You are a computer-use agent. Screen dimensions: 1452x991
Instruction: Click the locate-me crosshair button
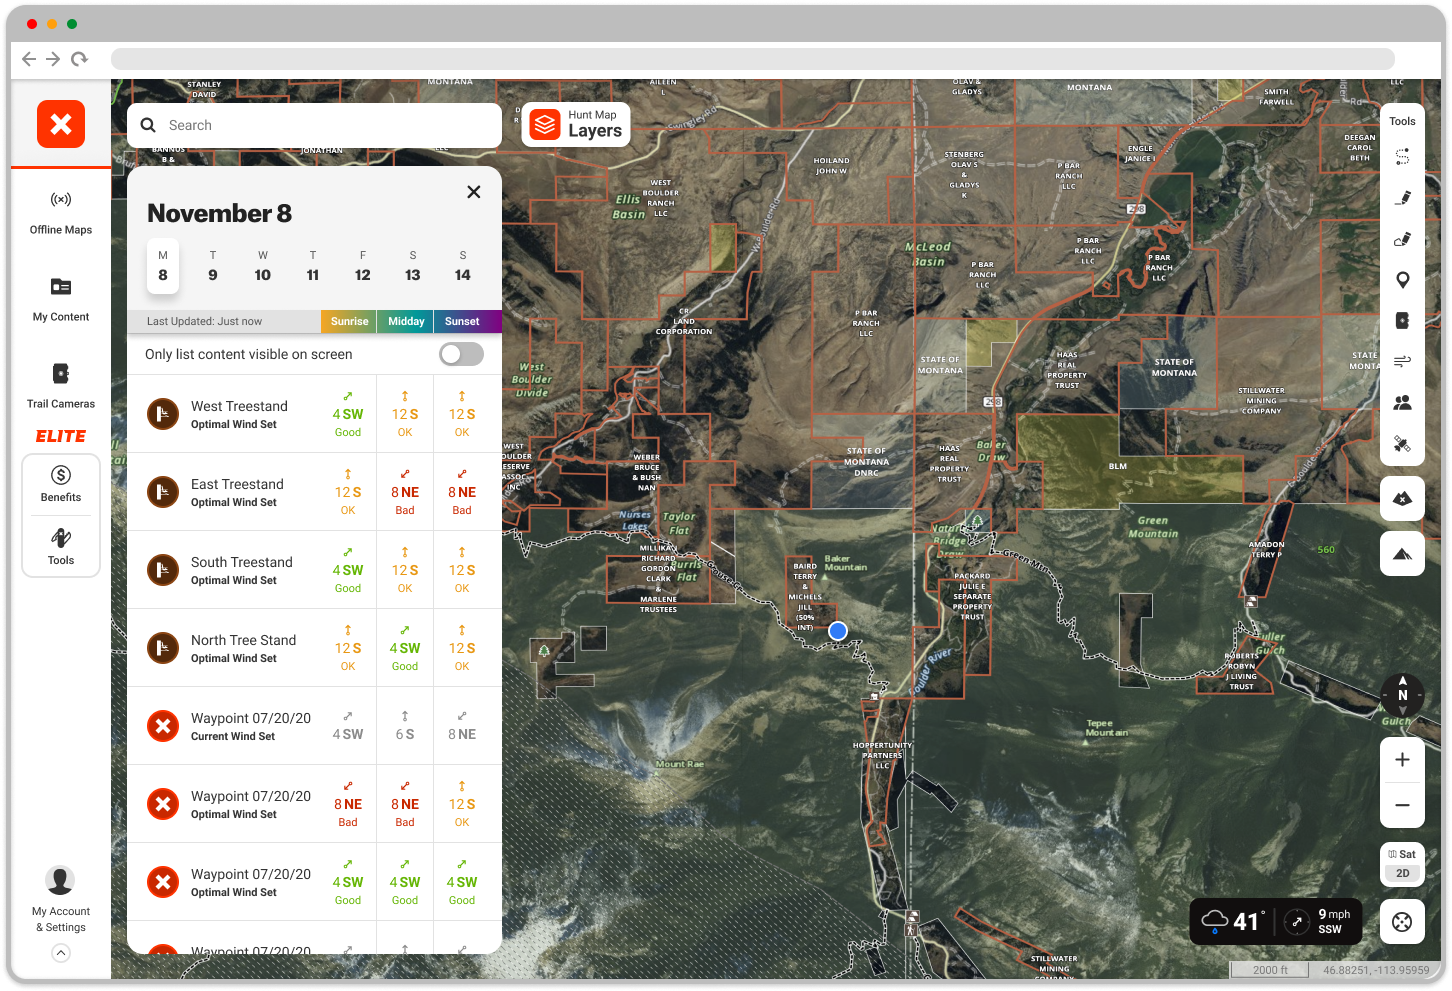pyautogui.click(x=1402, y=922)
